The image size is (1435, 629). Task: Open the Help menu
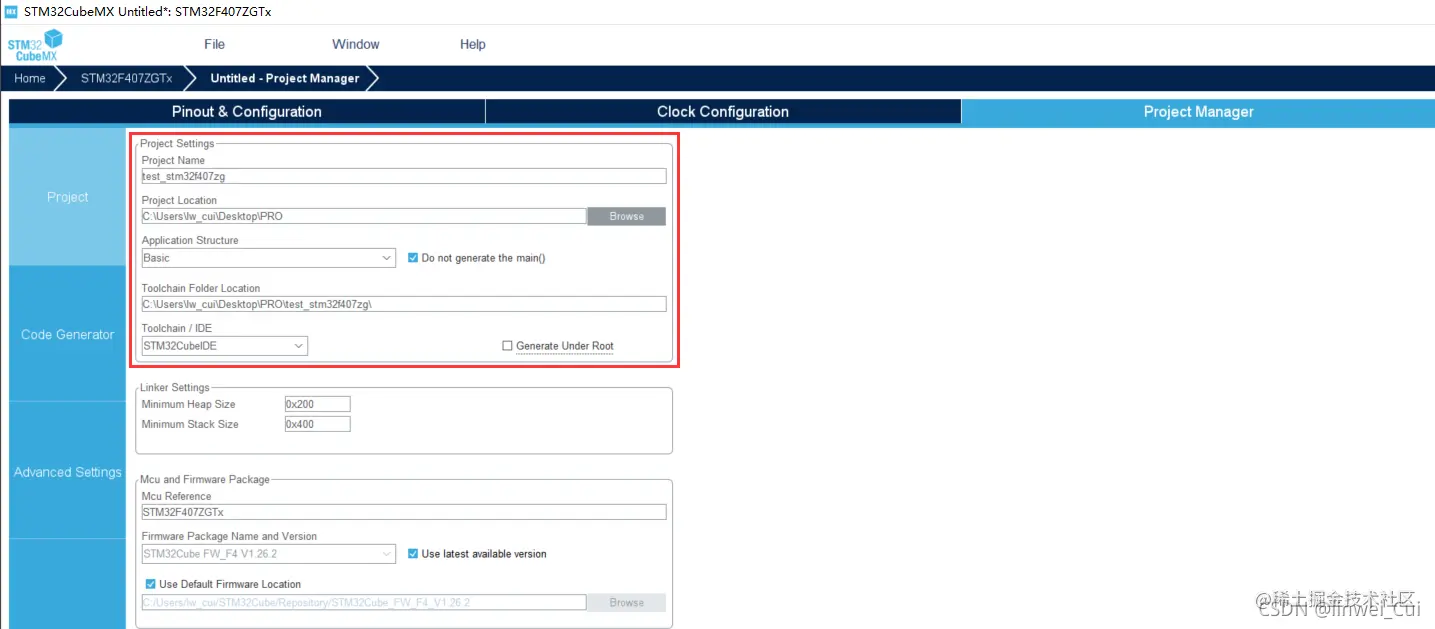[473, 44]
